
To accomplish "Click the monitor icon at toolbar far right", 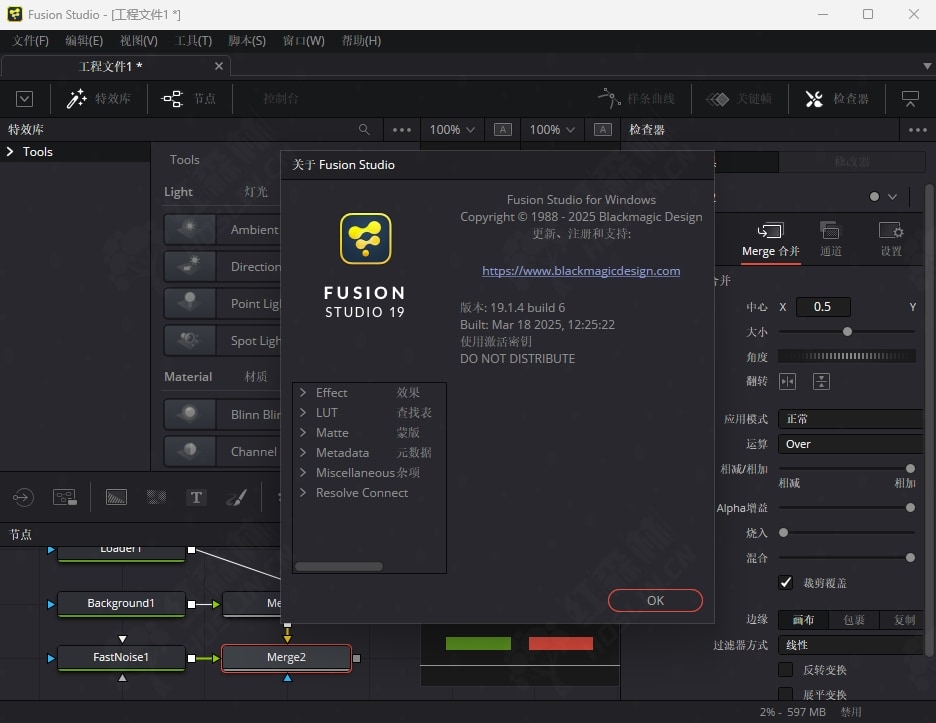I will tap(910, 99).
